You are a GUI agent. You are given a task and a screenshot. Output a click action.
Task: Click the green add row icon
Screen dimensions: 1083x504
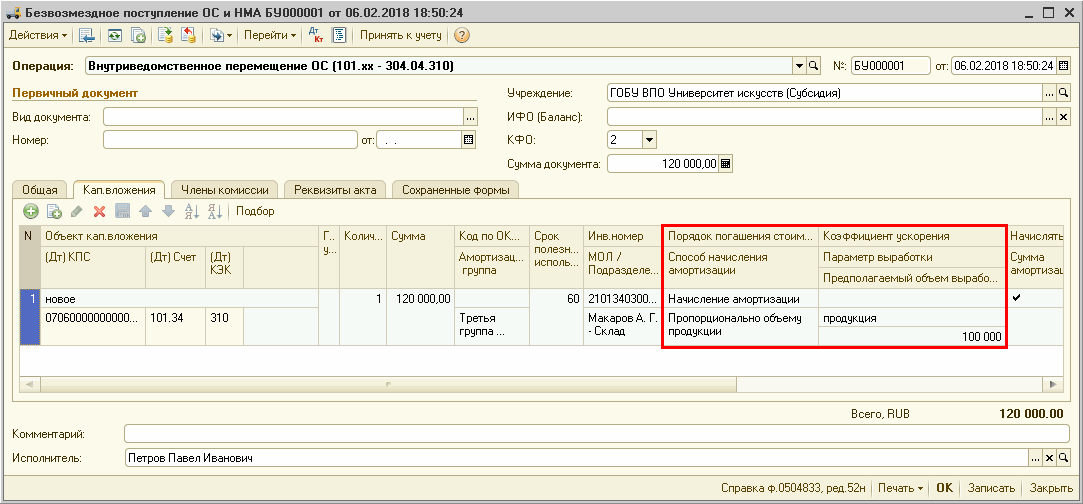coord(30,211)
